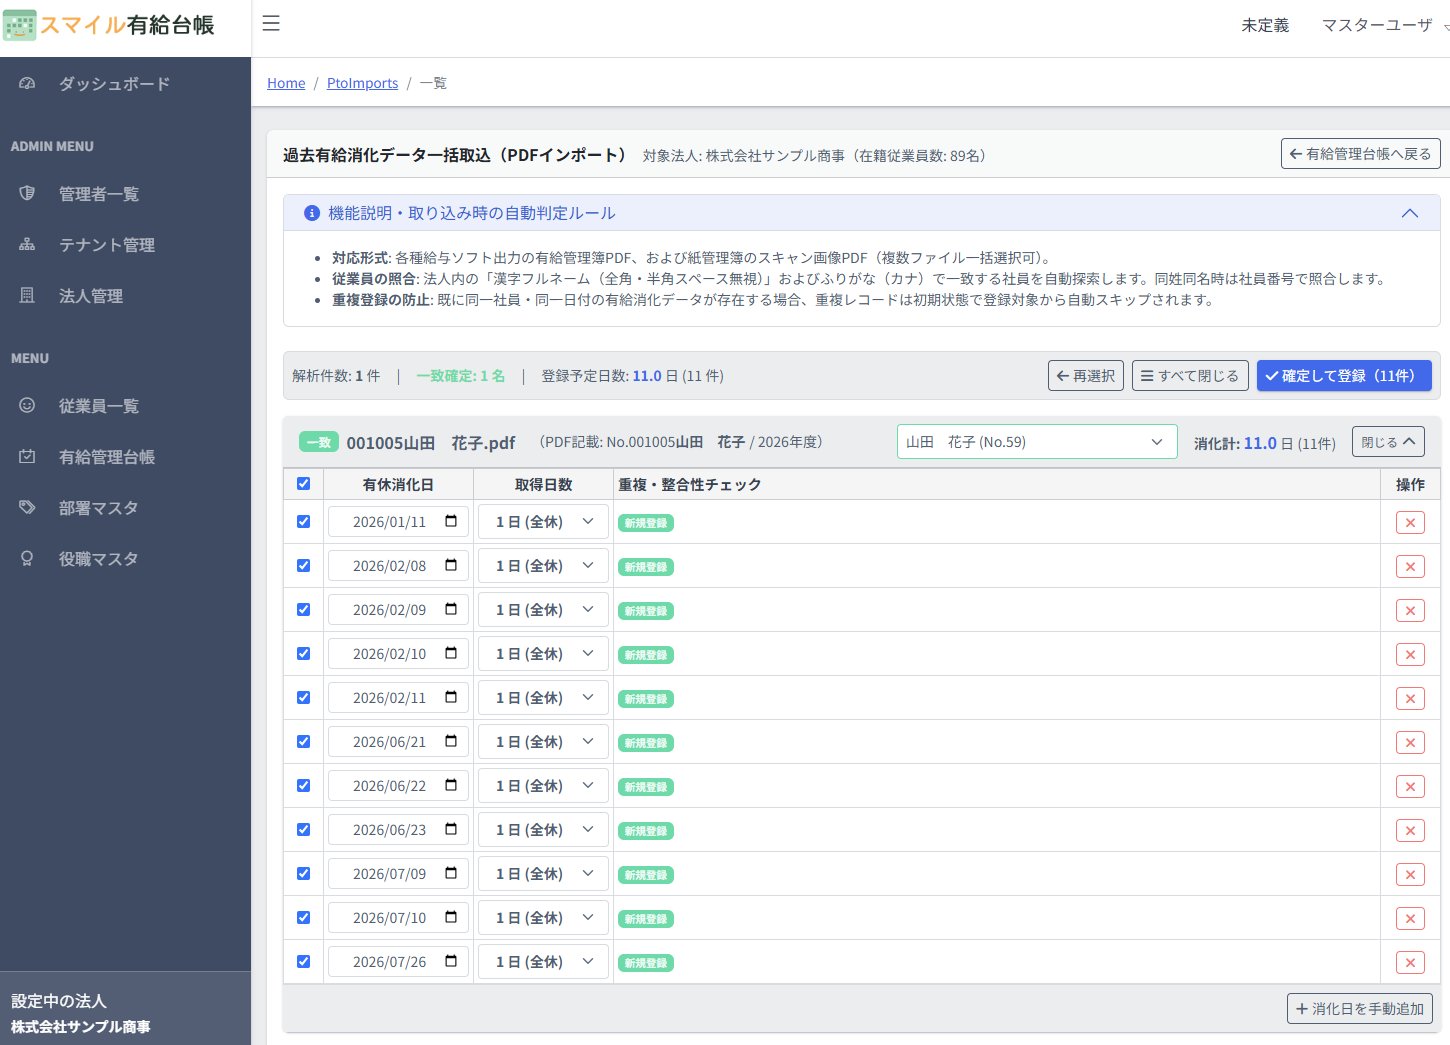Image resolution: width=1450 pixels, height=1045 pixels.
Task: Open テナント管理 in the sidebar
Action: [x=125, y=245]
